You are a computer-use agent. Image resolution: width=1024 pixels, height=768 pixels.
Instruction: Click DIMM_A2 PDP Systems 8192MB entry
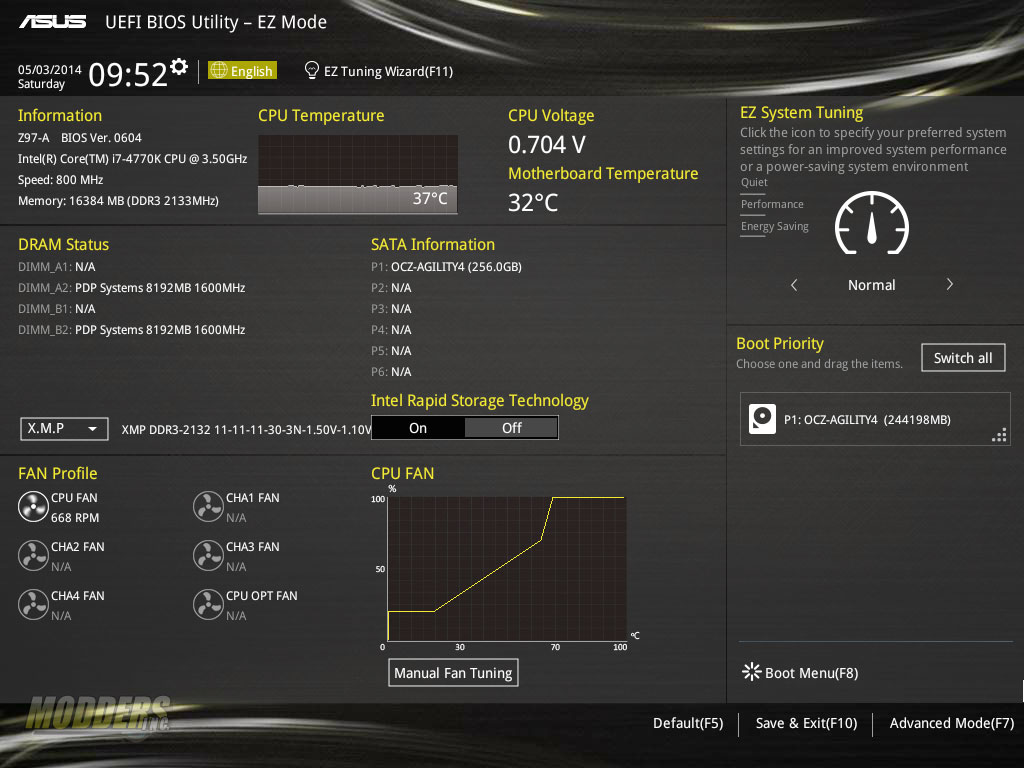131,288
